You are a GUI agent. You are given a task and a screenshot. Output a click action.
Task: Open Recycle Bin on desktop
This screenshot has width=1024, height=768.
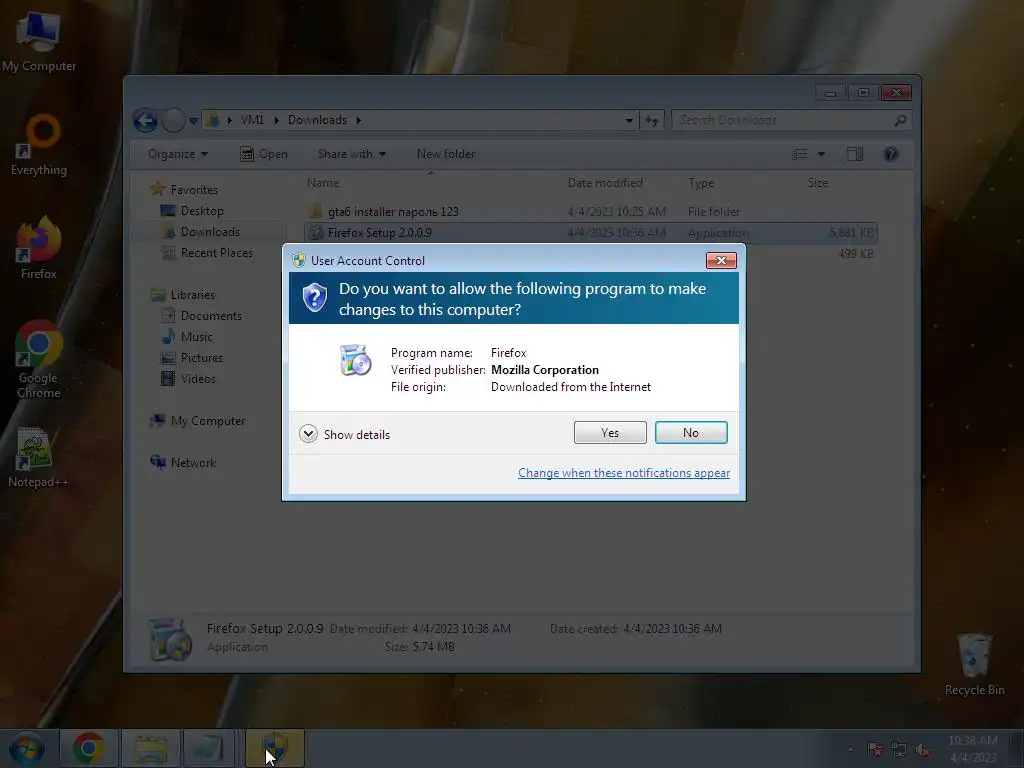click(x=974, y=665)
